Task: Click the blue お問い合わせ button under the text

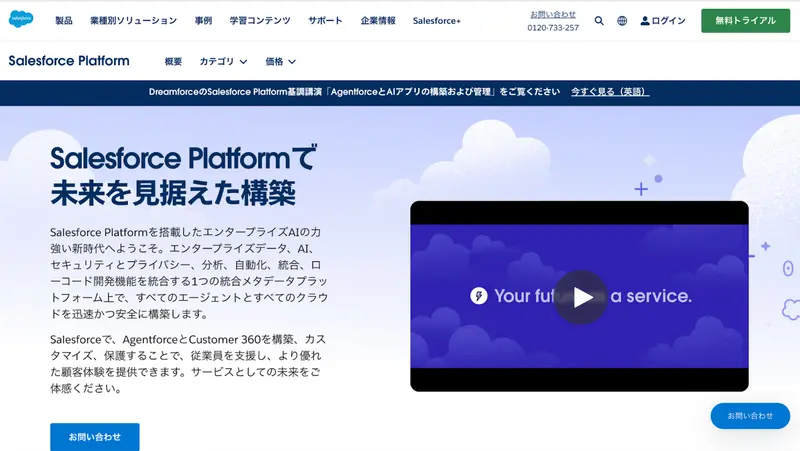Action: pos(95,437)
